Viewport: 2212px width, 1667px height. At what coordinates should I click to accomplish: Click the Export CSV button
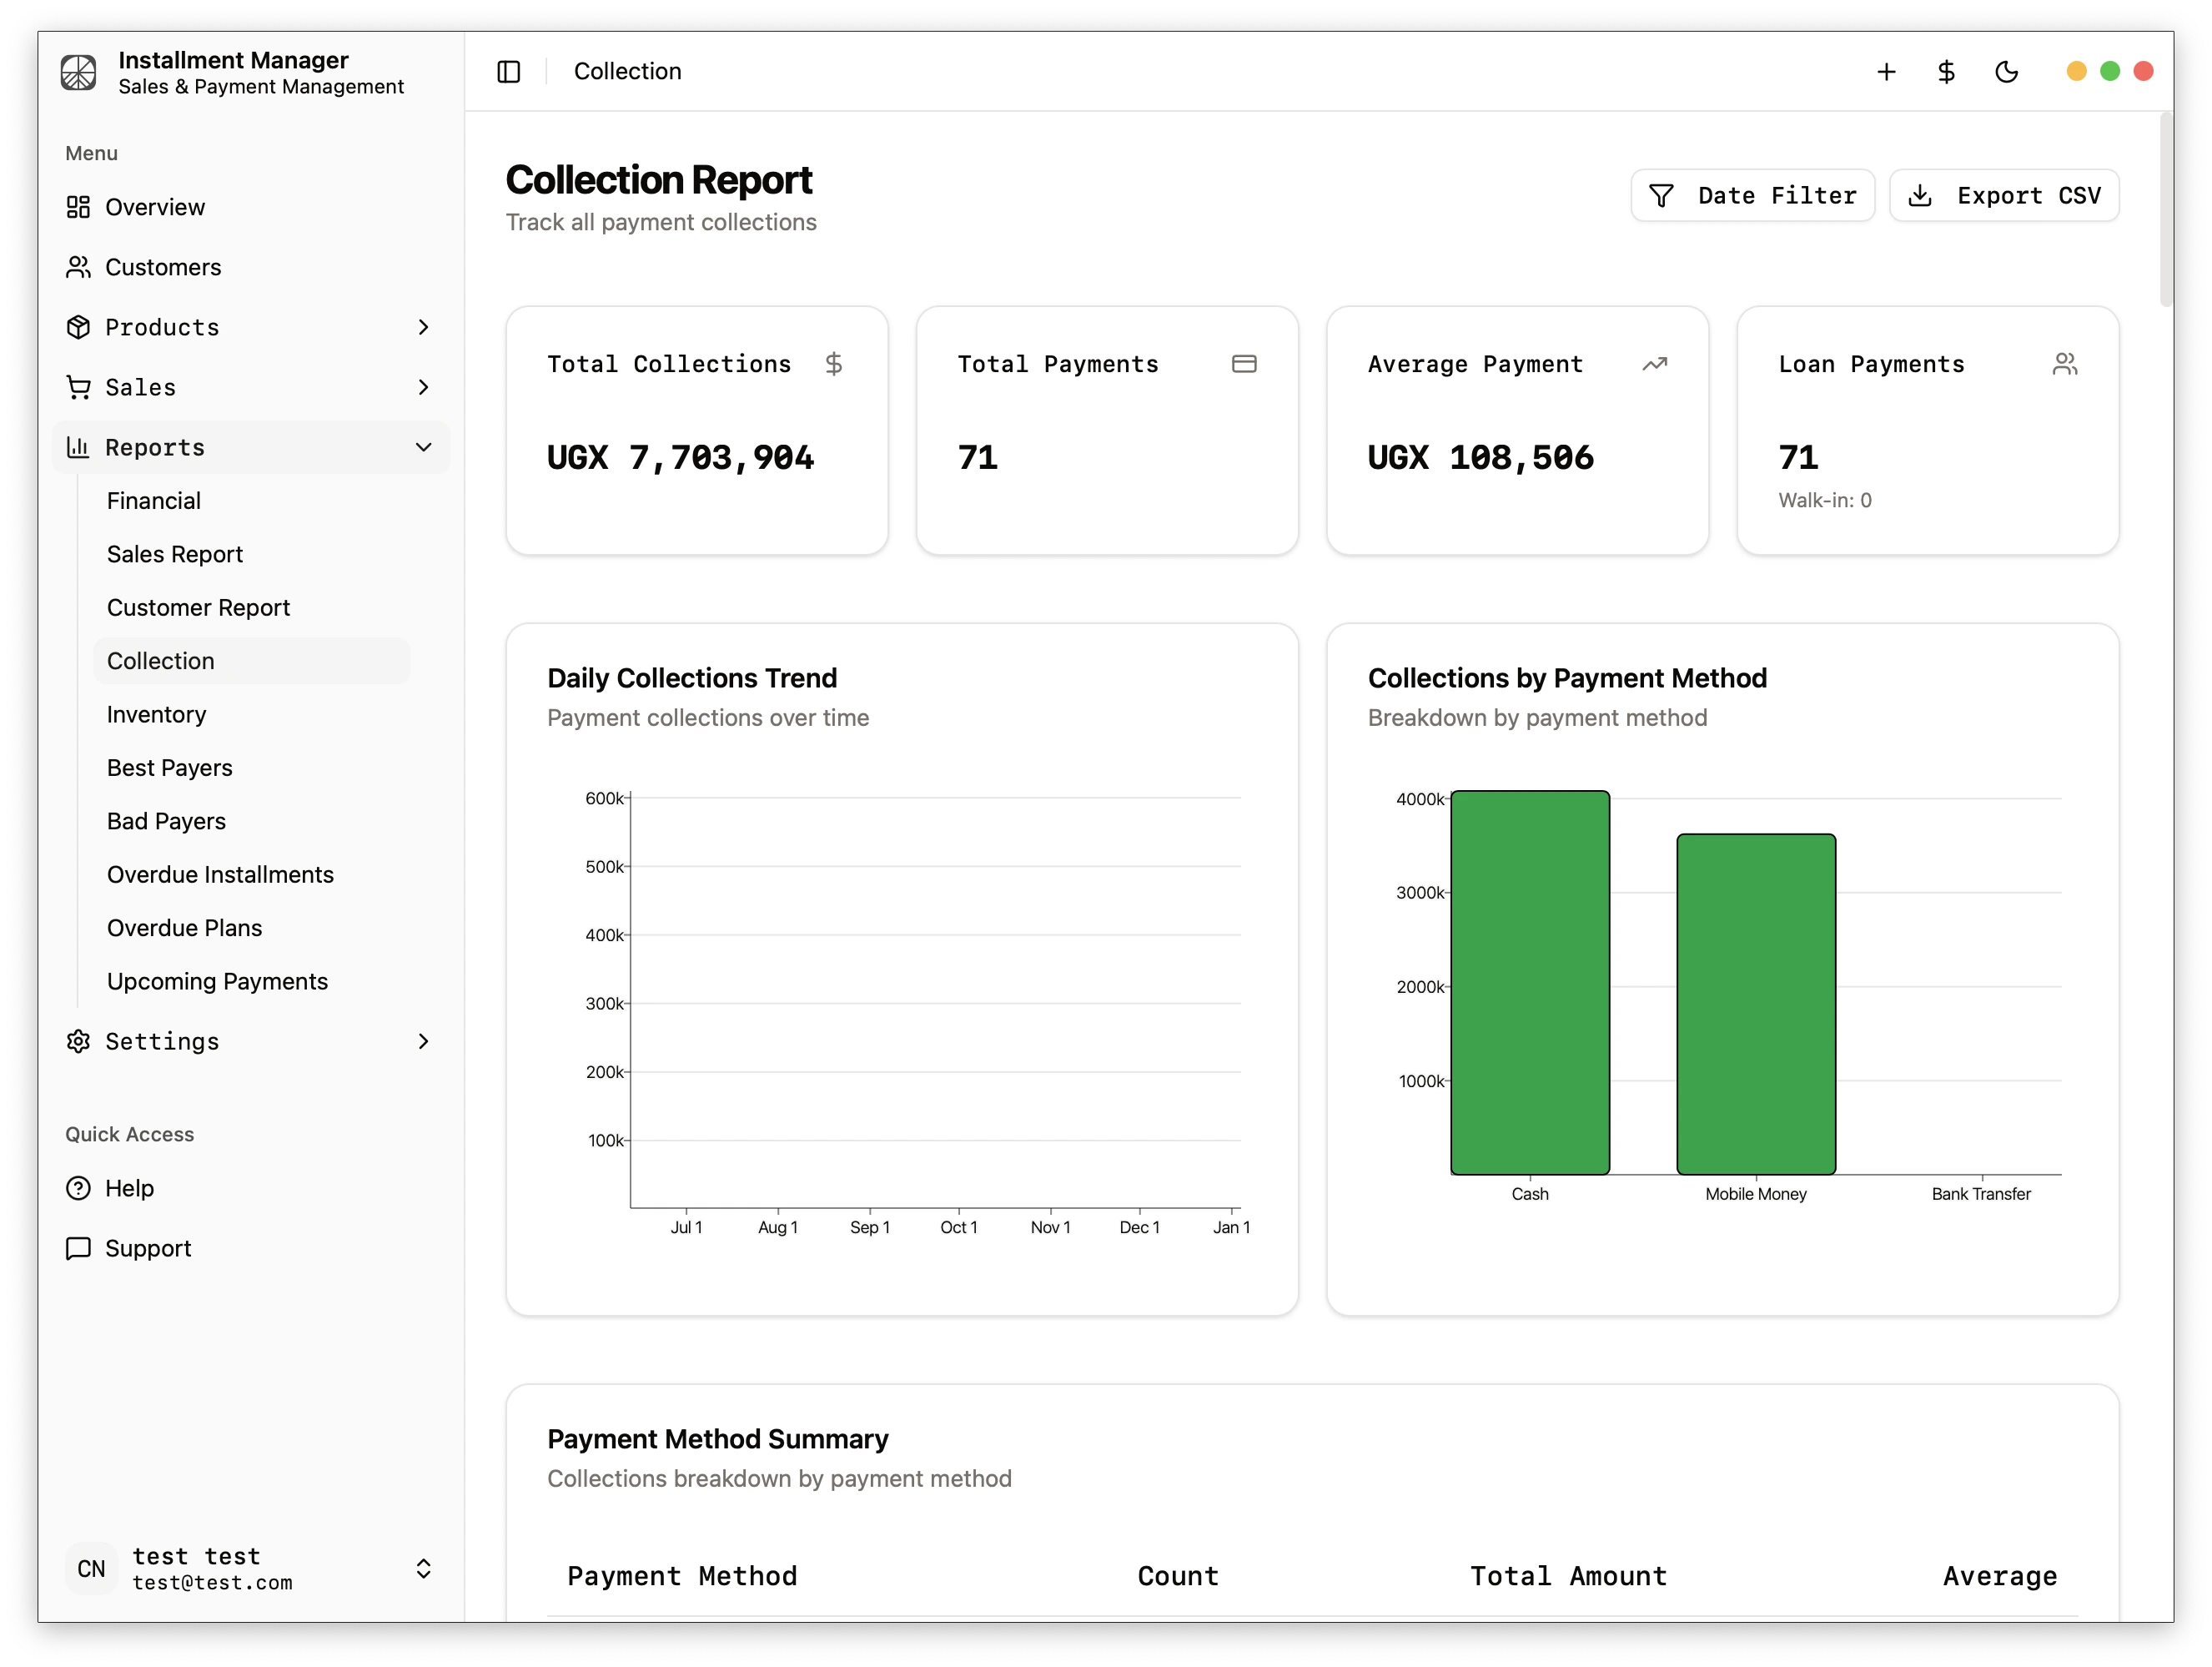click(2004, 195)
